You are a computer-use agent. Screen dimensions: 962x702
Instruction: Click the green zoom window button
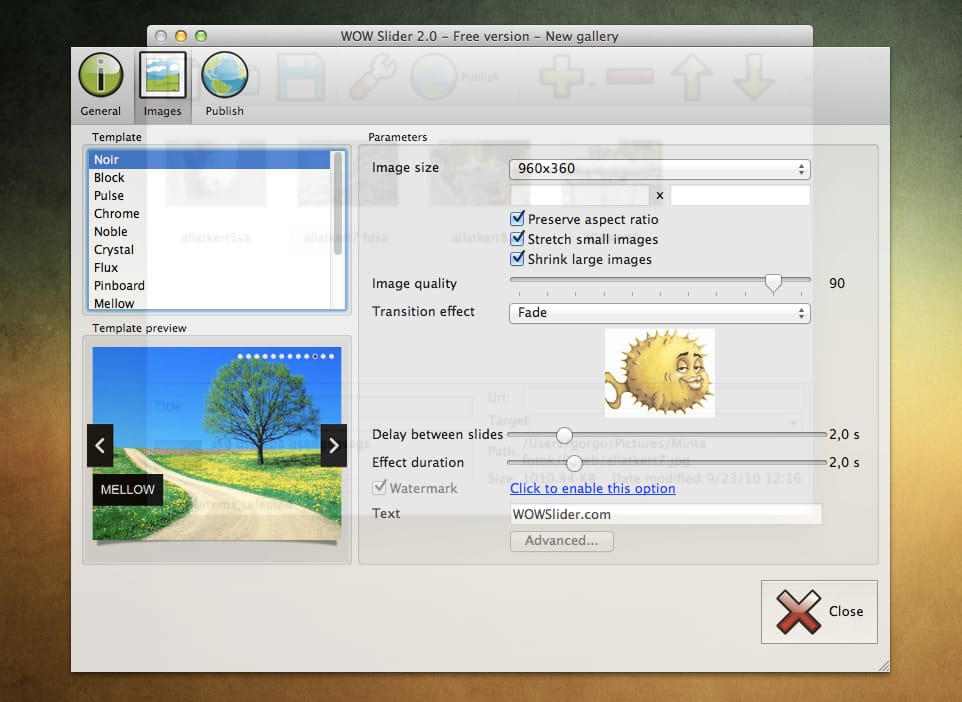click(x=201, y=36)
